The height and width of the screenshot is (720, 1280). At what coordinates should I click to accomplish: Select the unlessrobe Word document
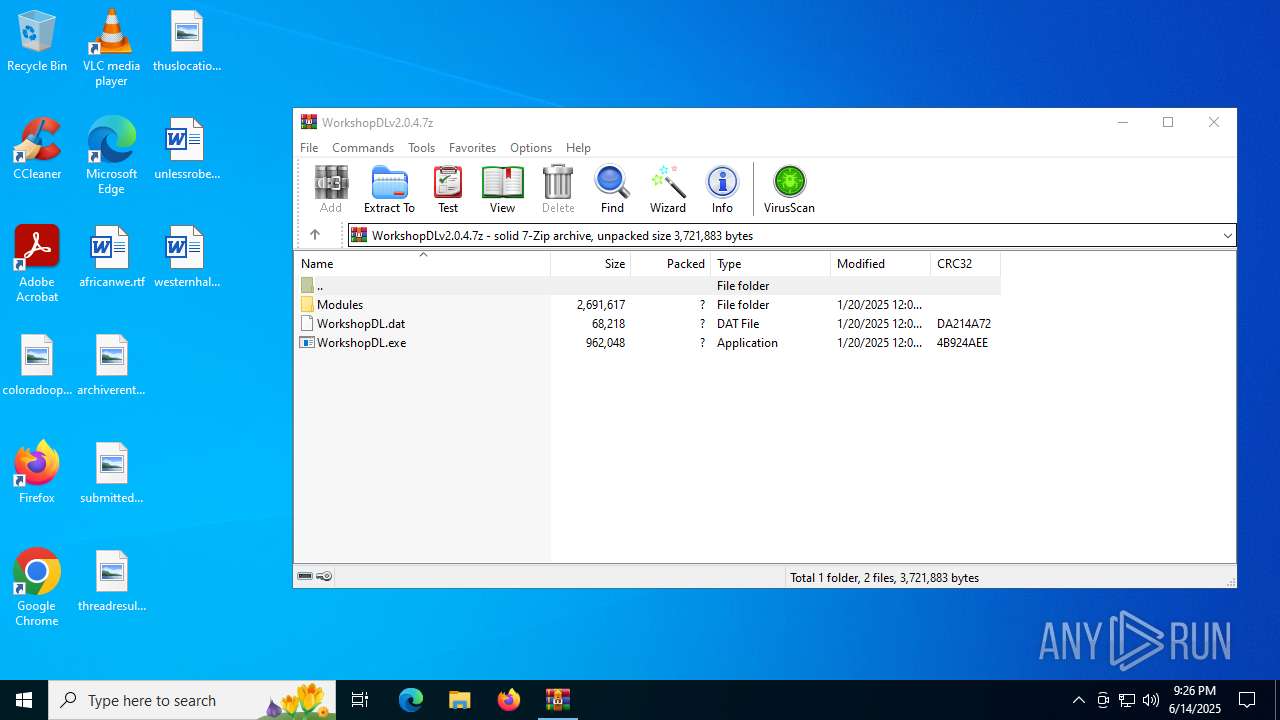click(186, 149)
